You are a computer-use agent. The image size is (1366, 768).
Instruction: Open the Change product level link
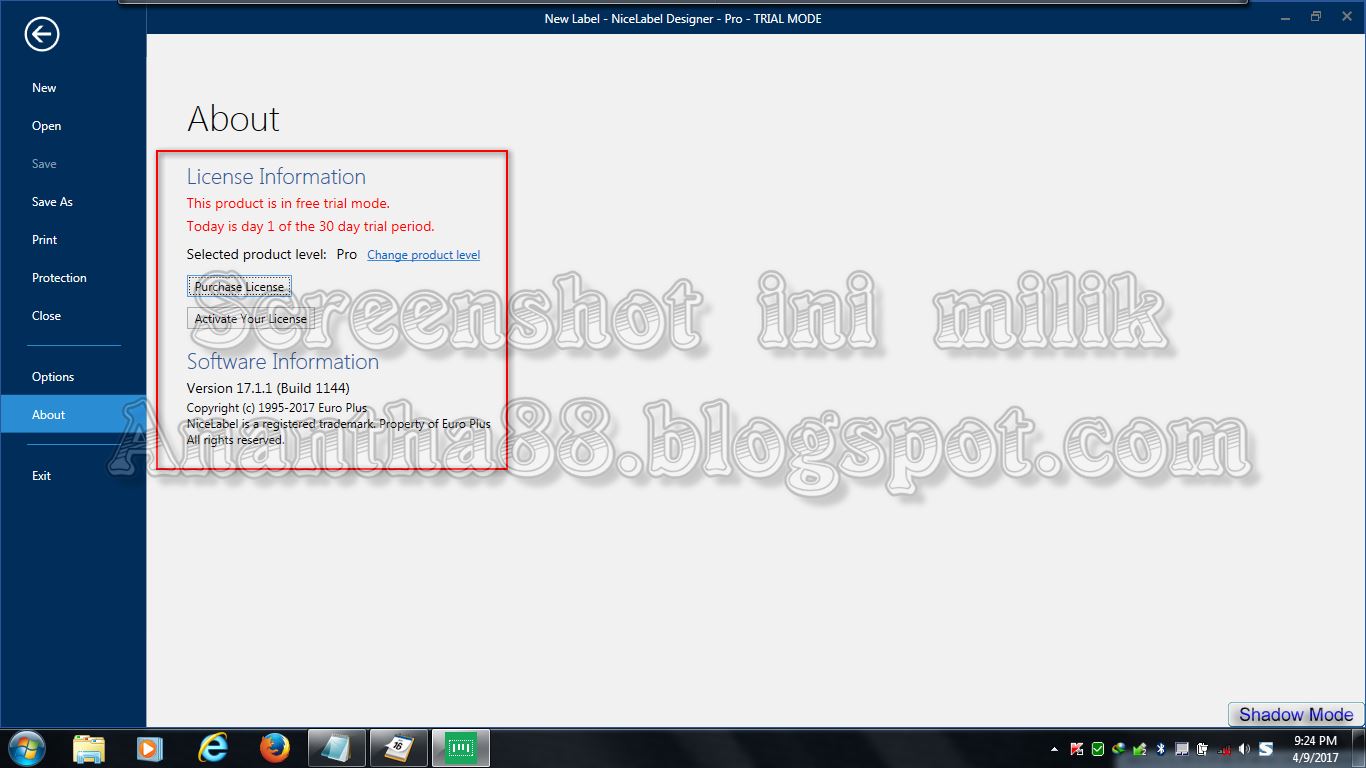pos(423,255)
